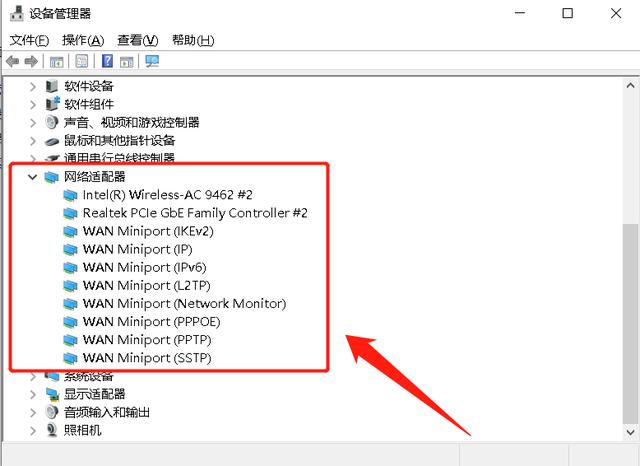640x466 pixels.
Task: Select the 鼠标和其他指针设备 label
Action: pos(119,140)
